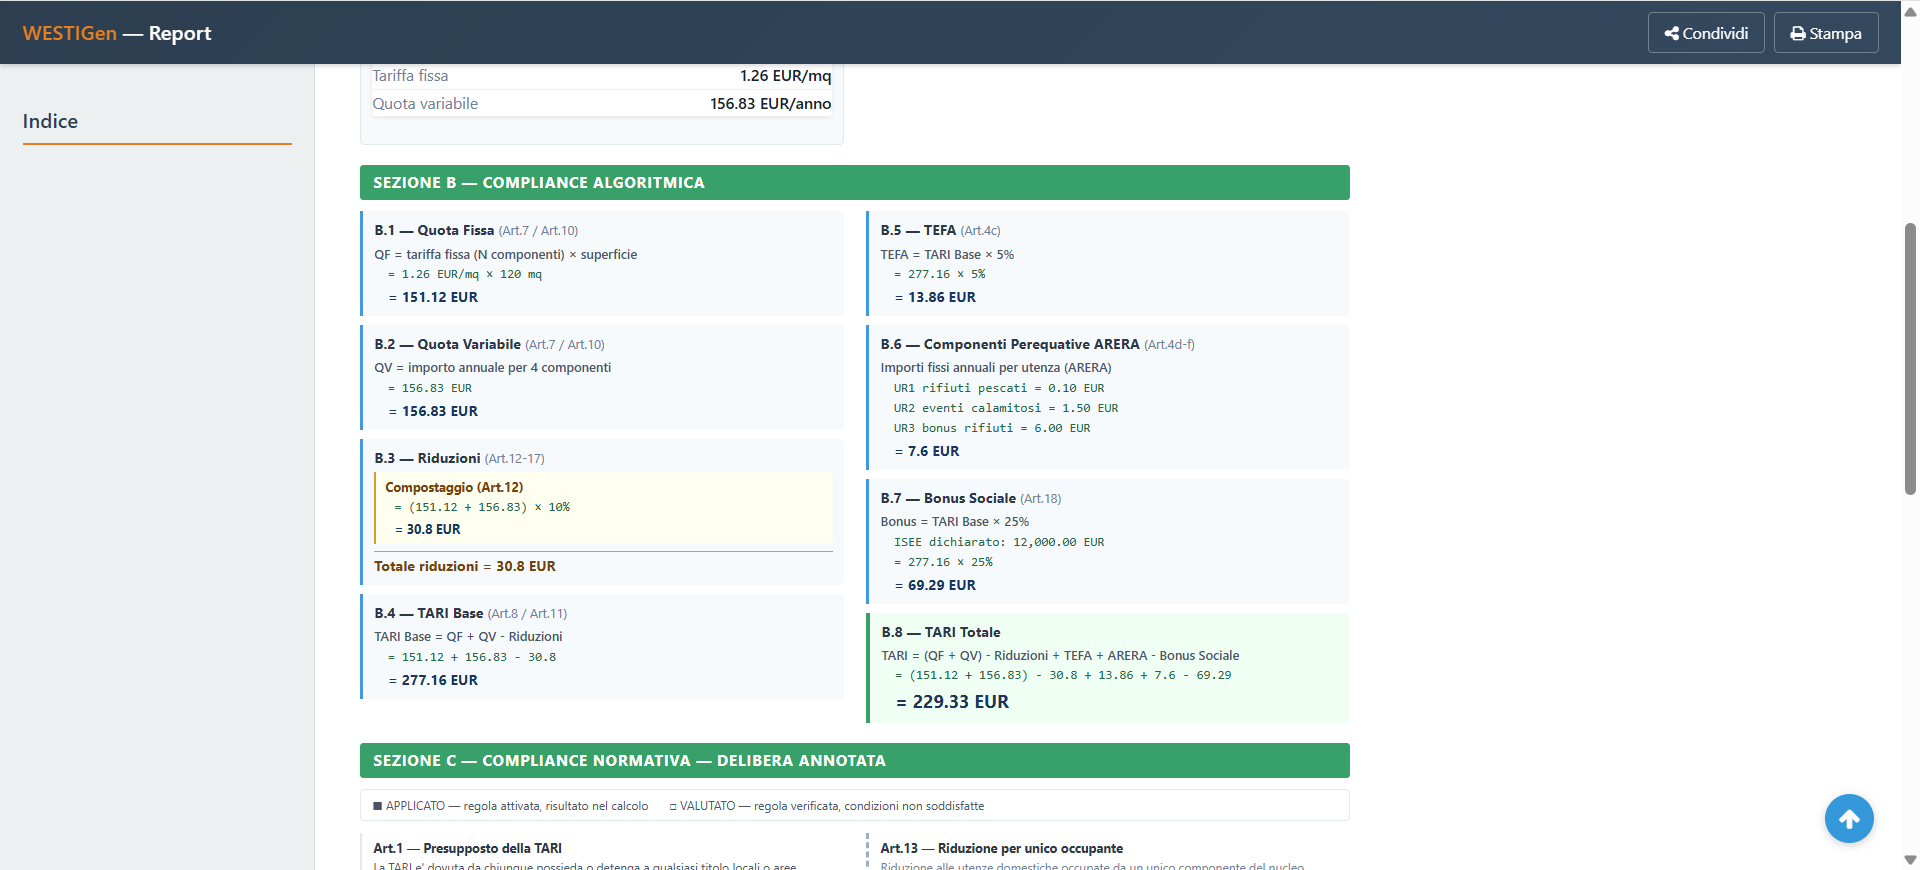Click the 69.29 EUR Bonus Sociale result
The height and width of the screenshot is (870, 1920).
[941, 585]
